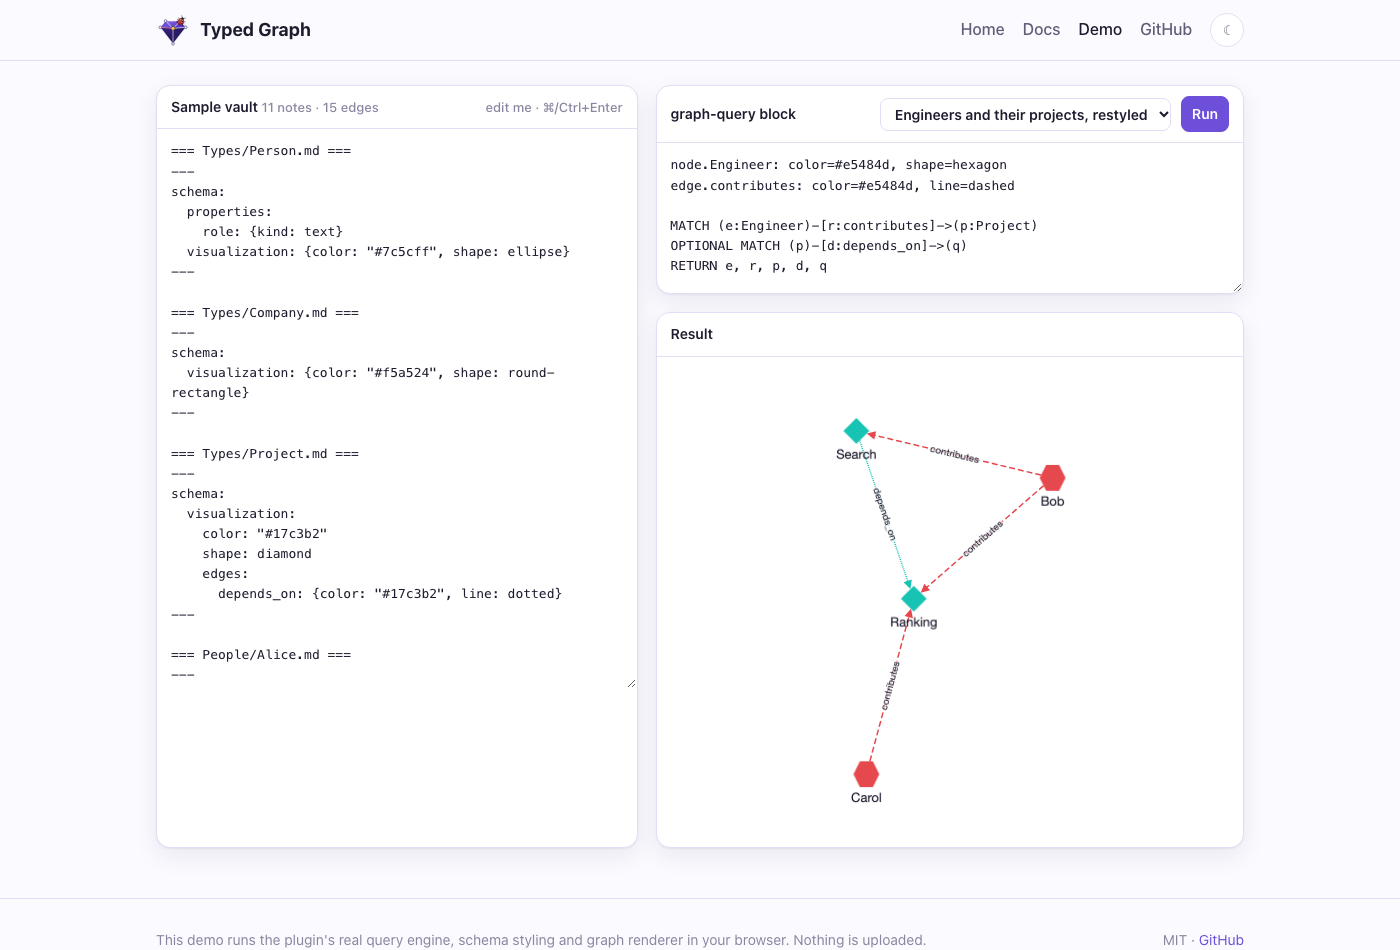Open the Home nav link
The width and height of the screenshot is (1400, 950).
coord(982,30)
